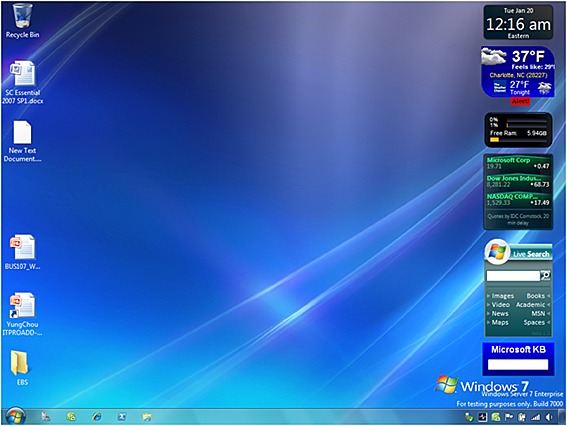Launch Server Manager from the taskbar

point(46,417)
